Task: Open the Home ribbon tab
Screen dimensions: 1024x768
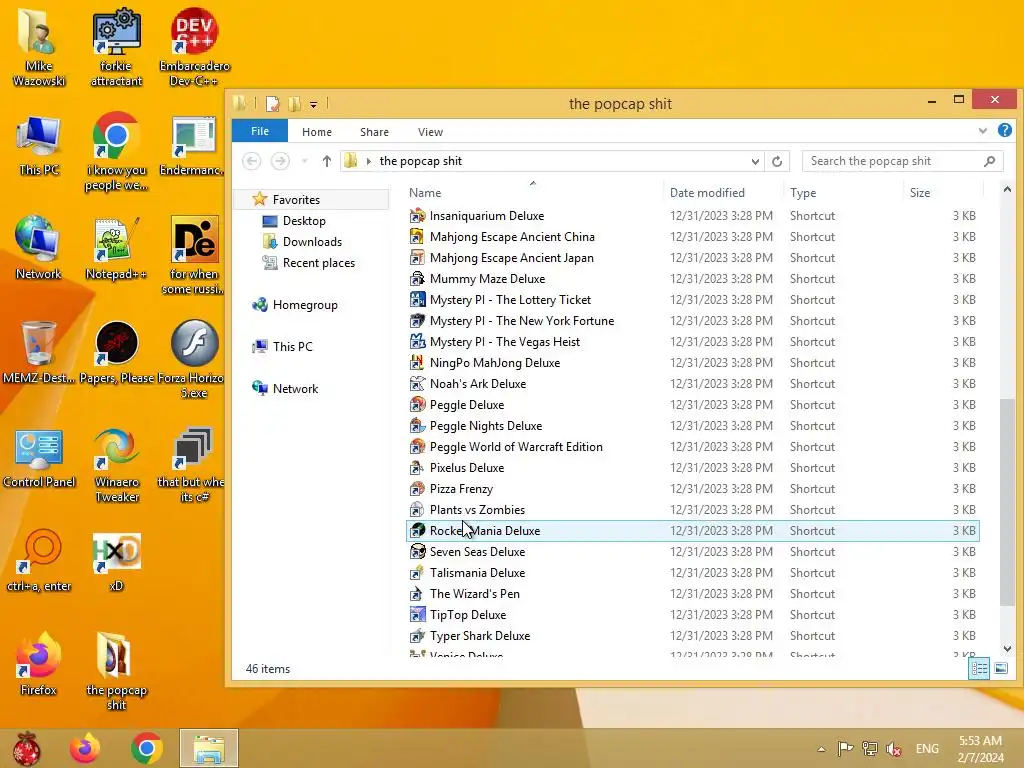Action: 317,132
